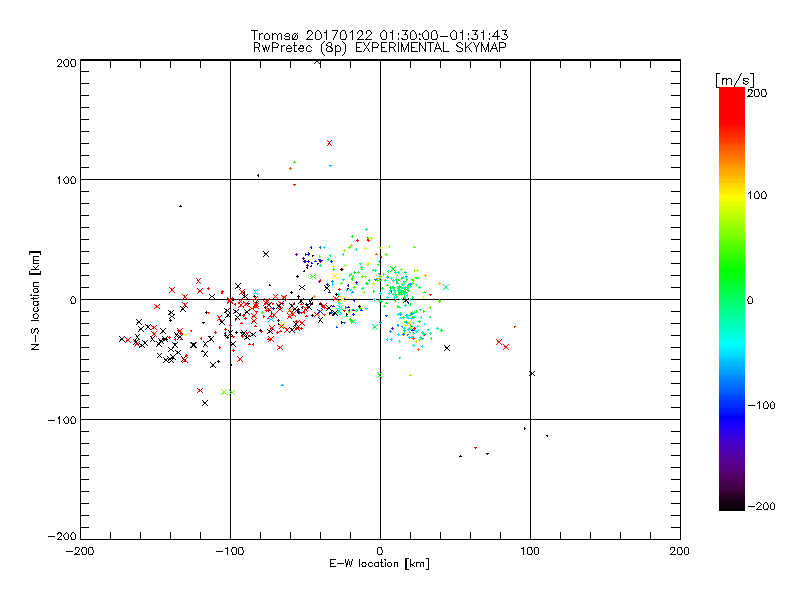Select the colorbar label '-200' beside black
This screenshot has width=800, height=600.
point(761,506)
